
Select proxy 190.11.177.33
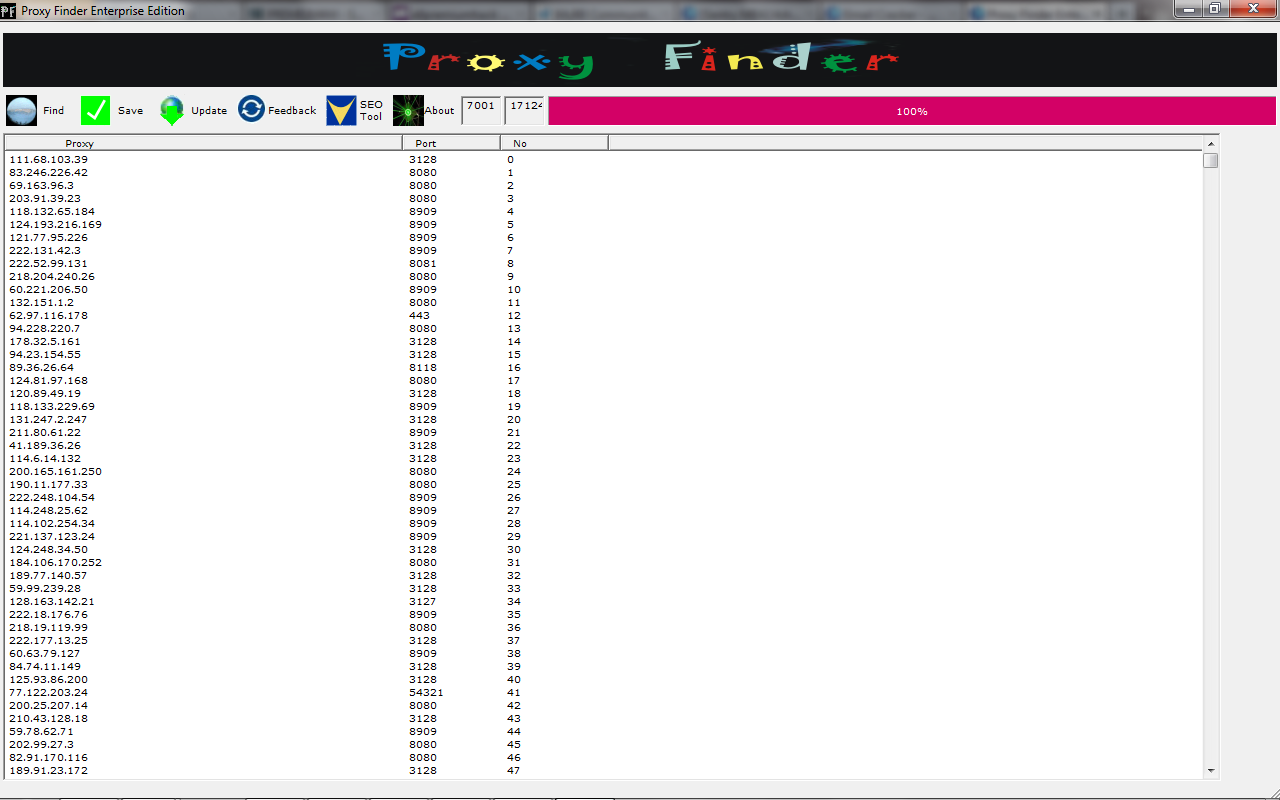pyautogui.click(x=49, y=484)
